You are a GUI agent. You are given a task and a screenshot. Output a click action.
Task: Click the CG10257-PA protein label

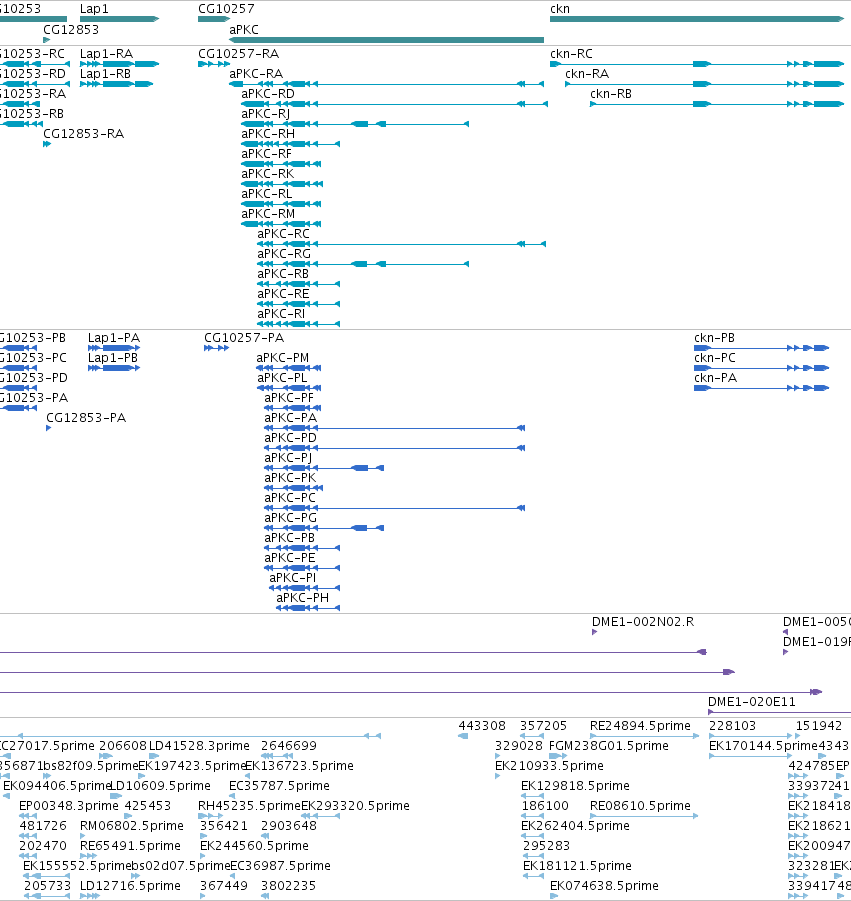(x=244, y=338)
